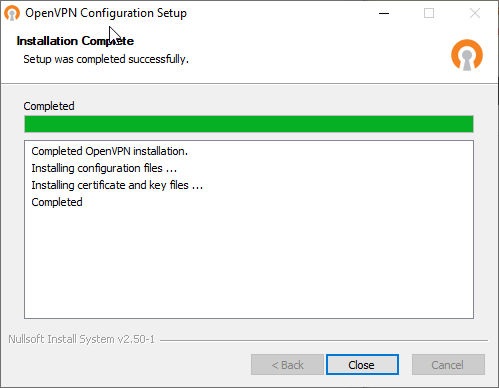Click the 'OpenVPN Configuration Setup' window title
Screen dimensions: 499x388
point(106,13)
